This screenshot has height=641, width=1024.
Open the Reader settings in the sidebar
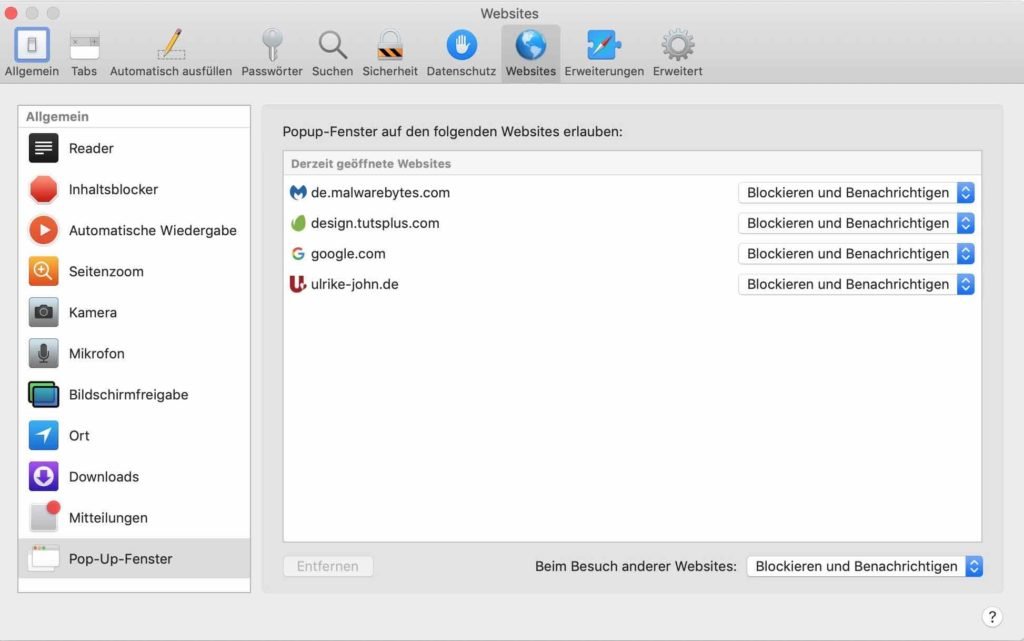click(92, 148)
